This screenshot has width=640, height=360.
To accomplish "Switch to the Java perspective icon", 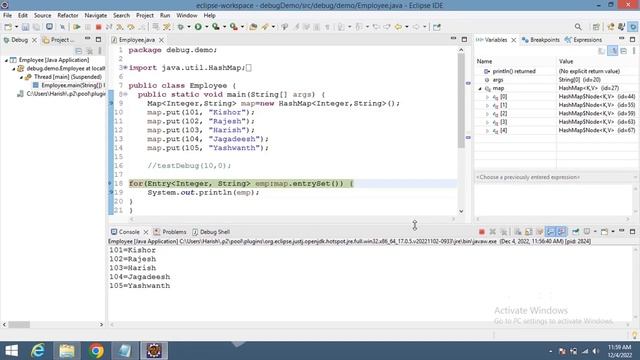I will click(x=622, y=27).
